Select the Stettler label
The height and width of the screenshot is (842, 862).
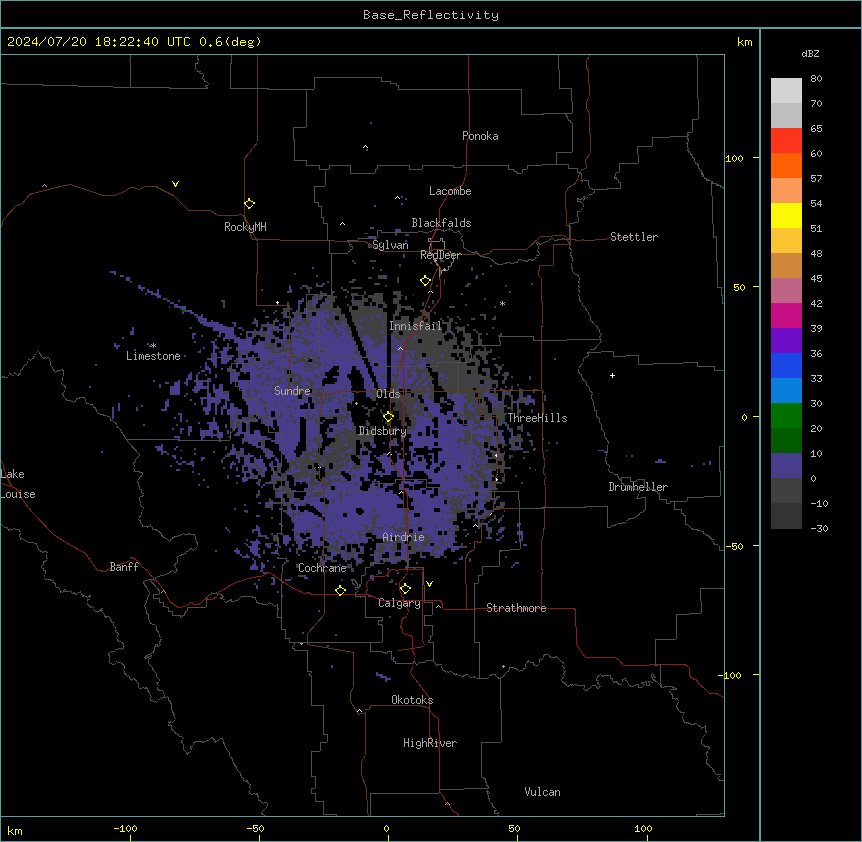634,237
